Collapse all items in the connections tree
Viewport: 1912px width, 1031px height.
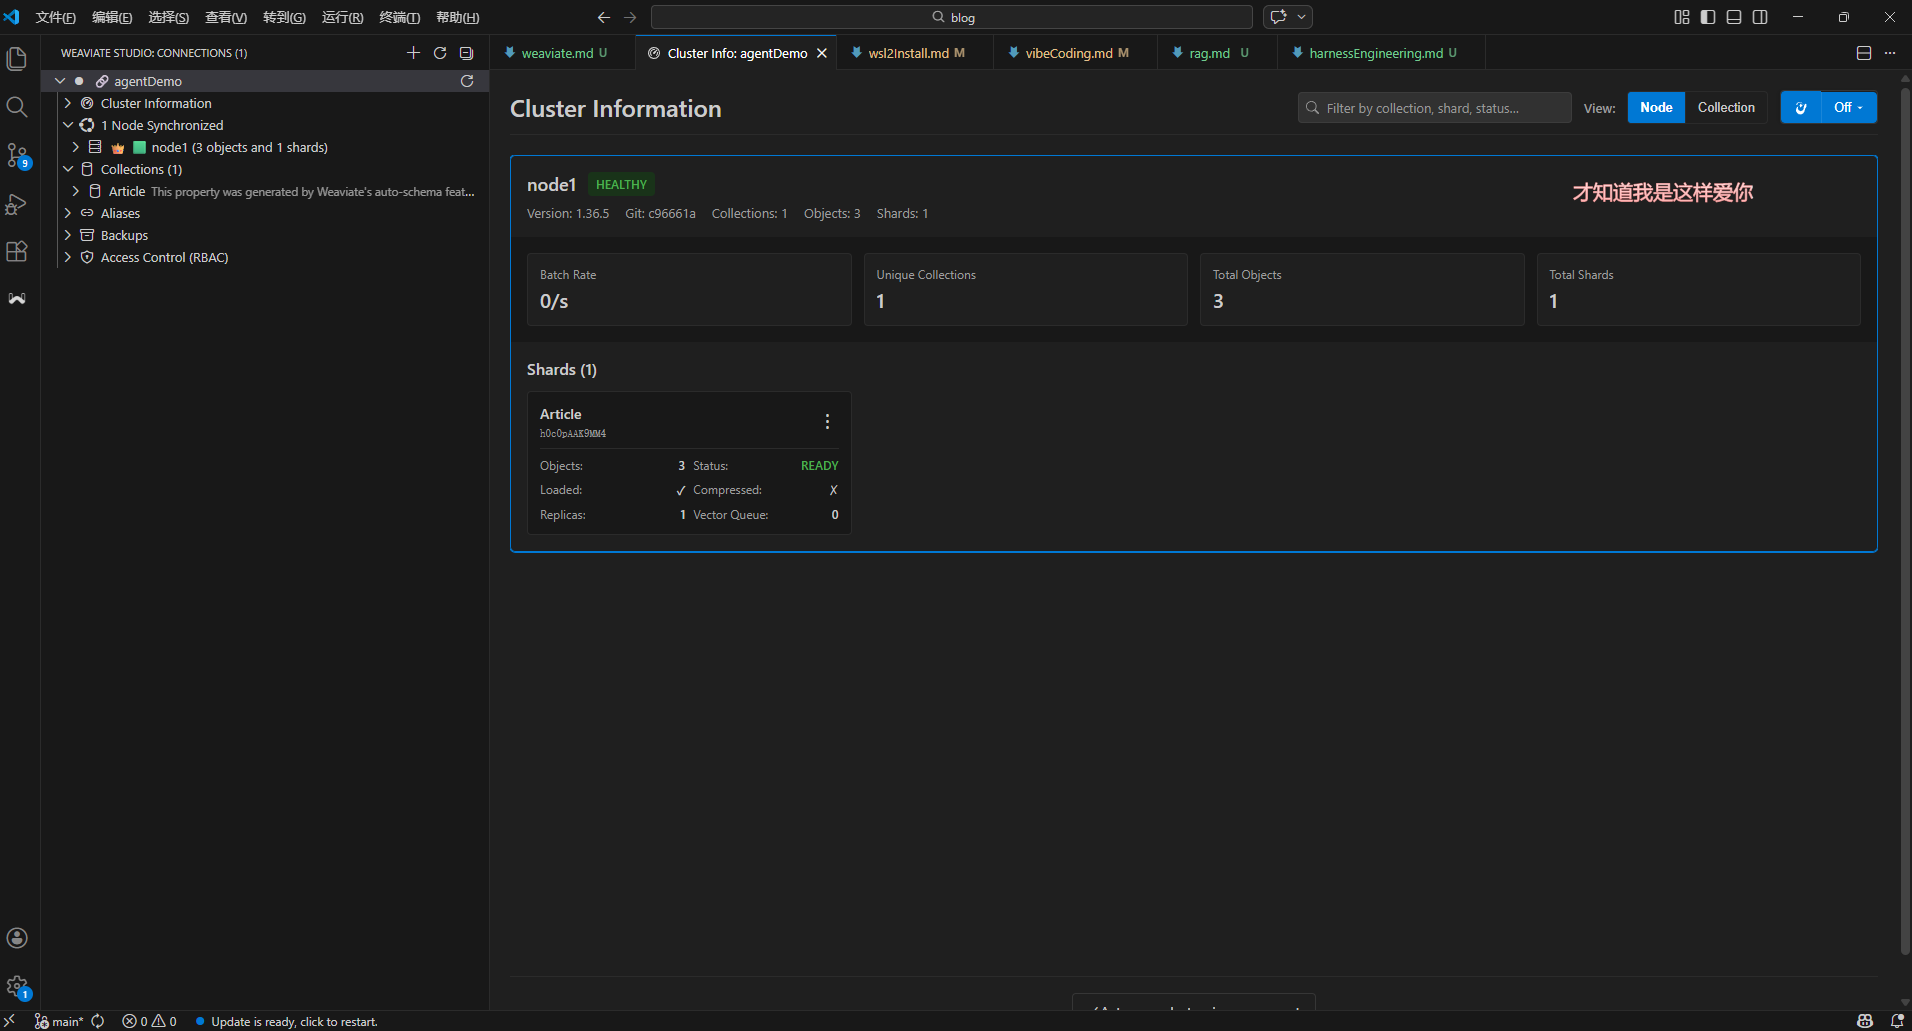click(466, 53)
